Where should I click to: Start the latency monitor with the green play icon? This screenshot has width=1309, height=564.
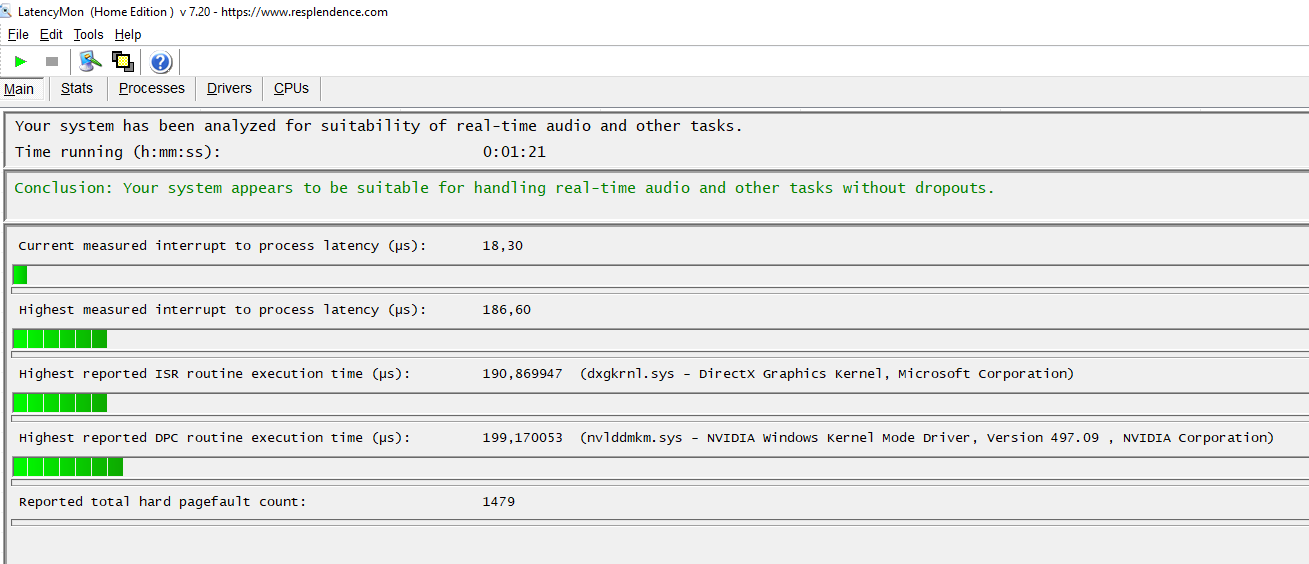tap(20, 62)
